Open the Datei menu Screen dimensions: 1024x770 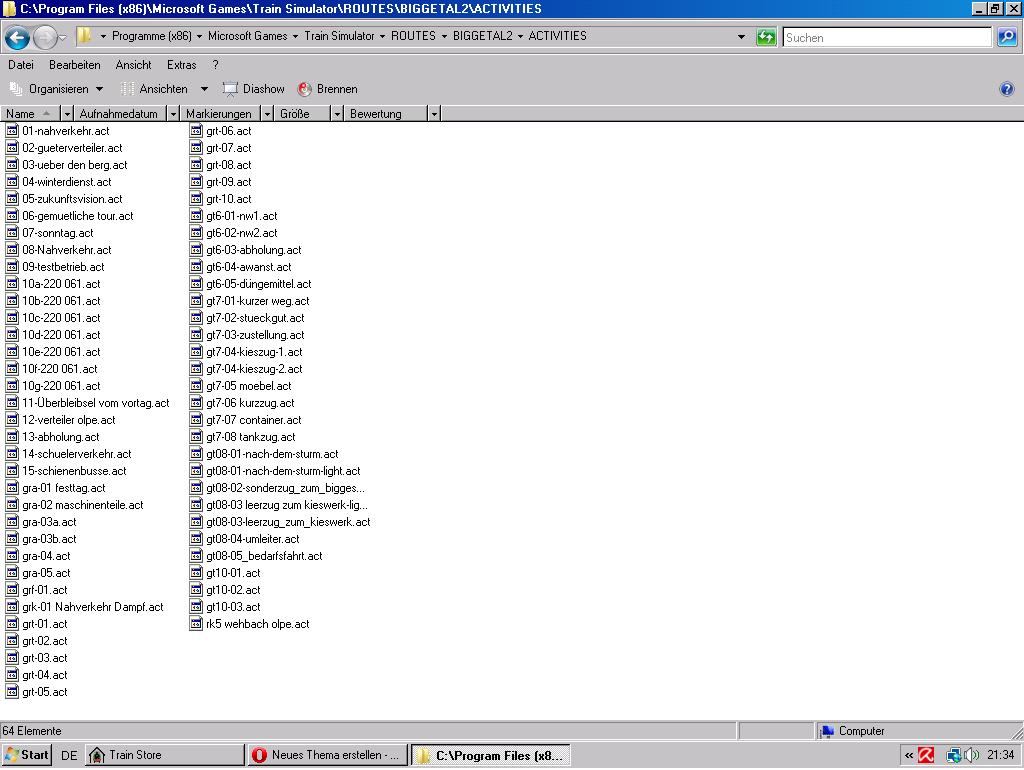20,65
